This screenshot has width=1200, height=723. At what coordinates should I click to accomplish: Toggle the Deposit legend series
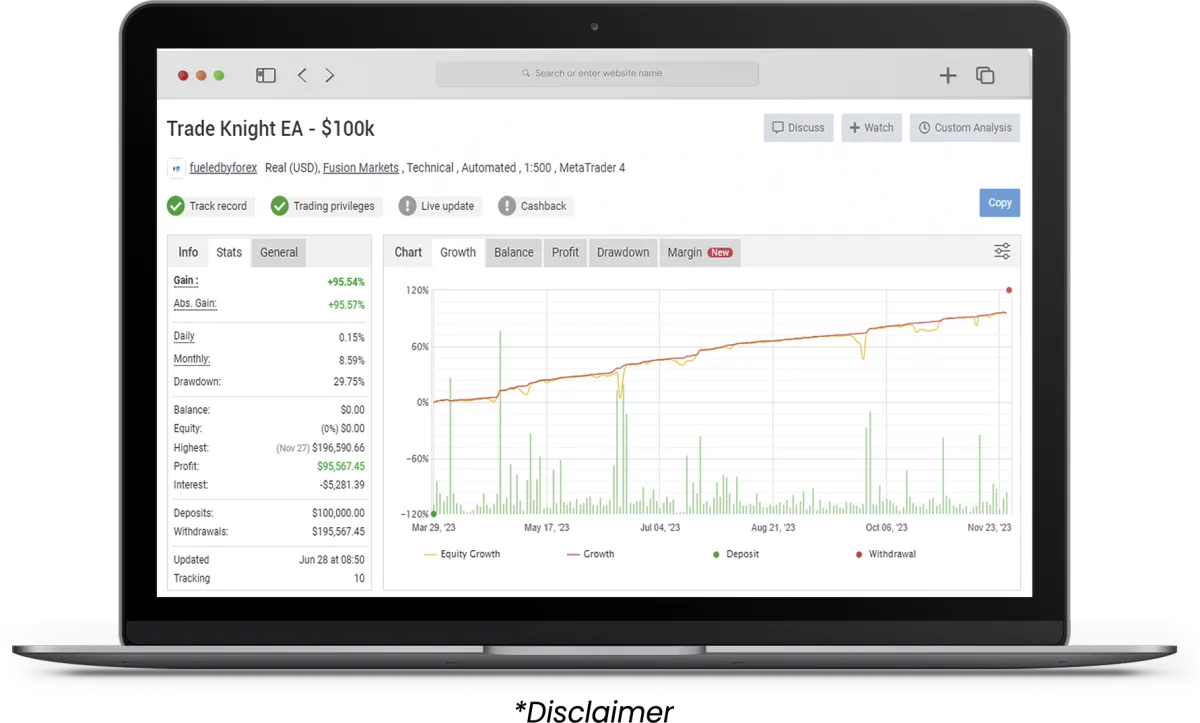[736, 554]
